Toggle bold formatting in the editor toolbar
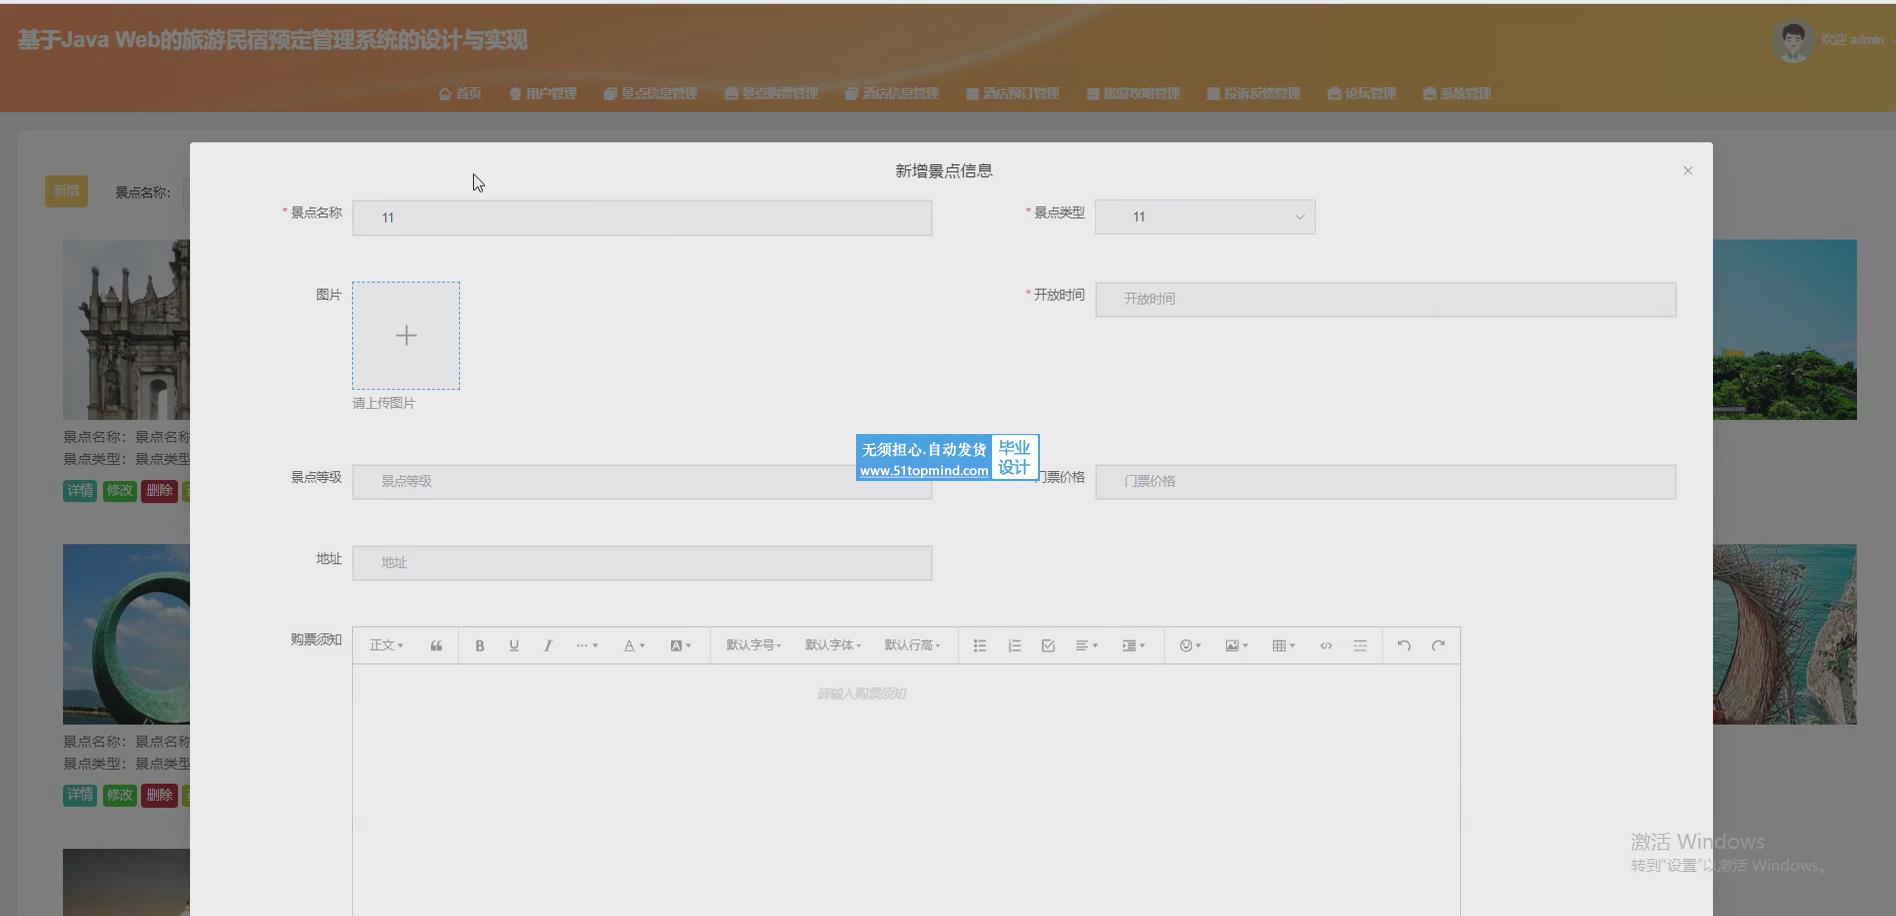The width and height of the screenshot is (1896, 916). tap(480, 646)
